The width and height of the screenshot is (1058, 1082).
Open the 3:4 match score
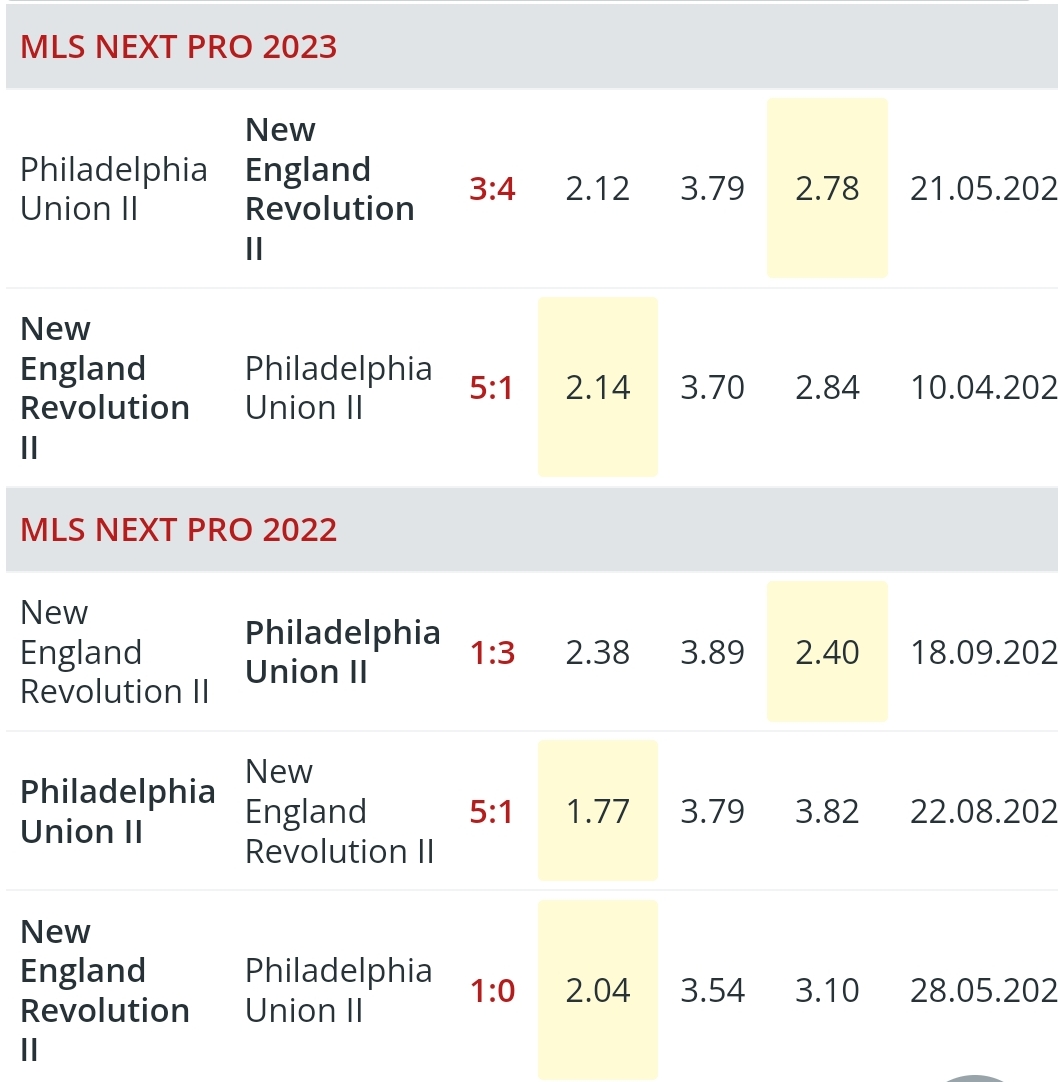(x=492, y=188)
